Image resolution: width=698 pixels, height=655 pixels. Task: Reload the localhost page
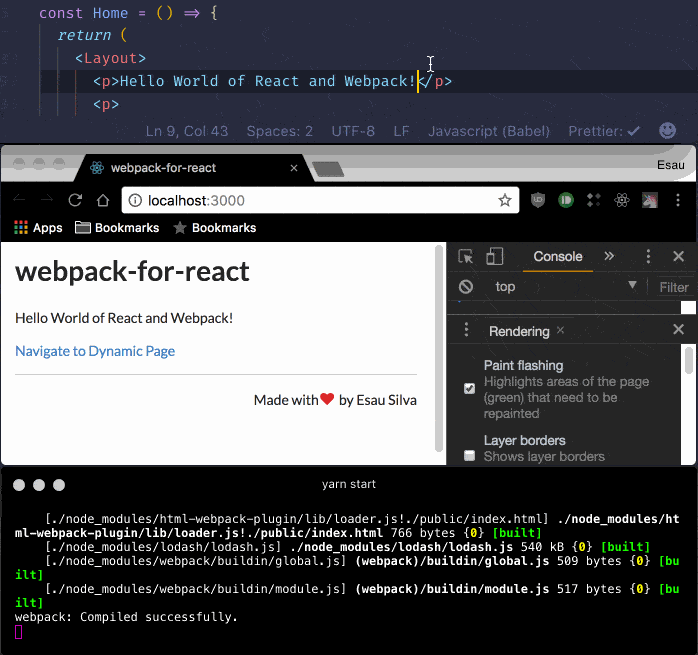[x=75, y=200]
